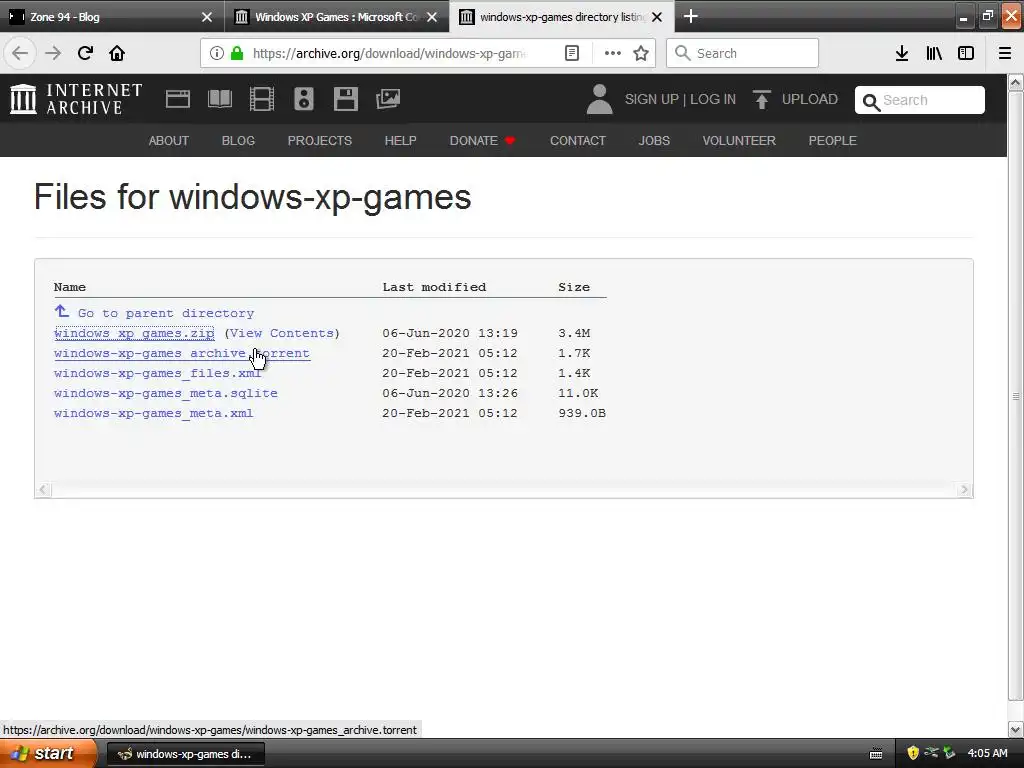Open the PROJECTS menu item
Screen dimensions: 1024x768
[x=319, y=140]
